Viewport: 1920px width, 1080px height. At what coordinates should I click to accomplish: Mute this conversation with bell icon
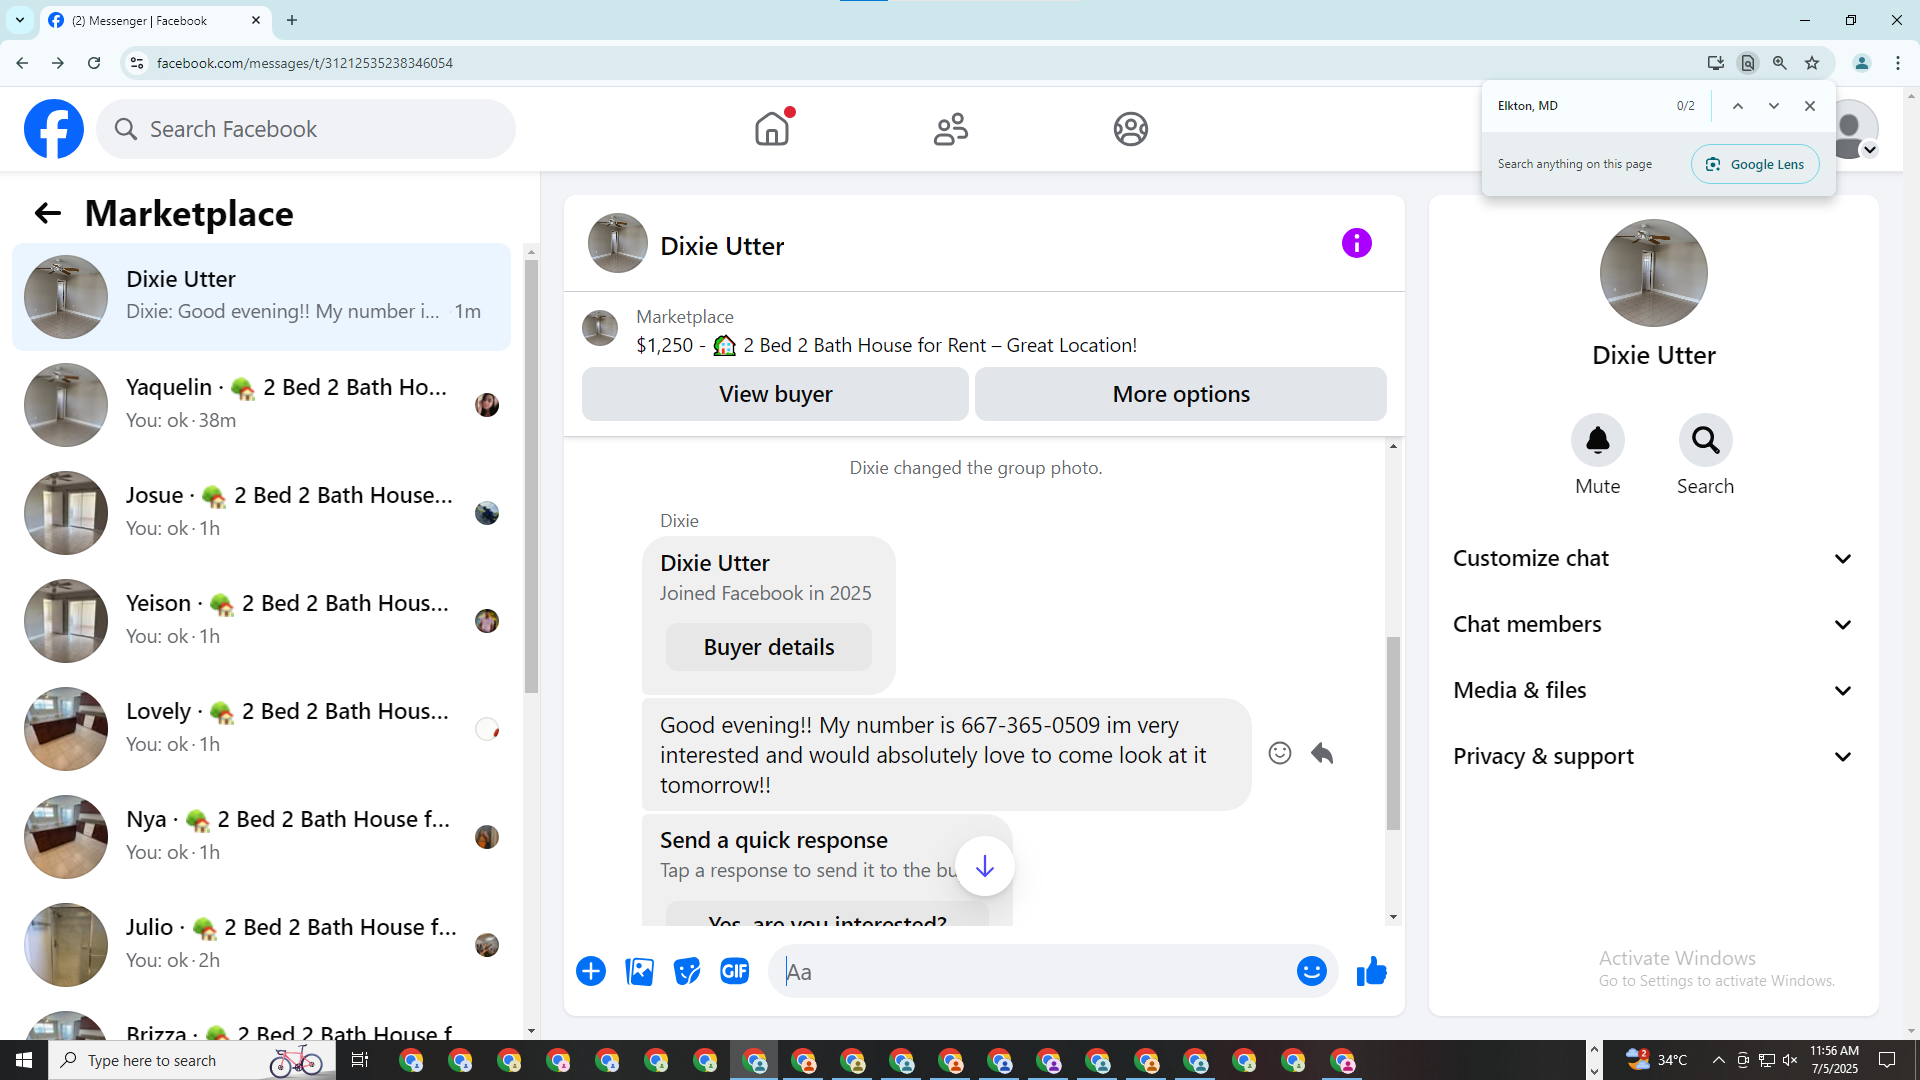point(1597,440)
